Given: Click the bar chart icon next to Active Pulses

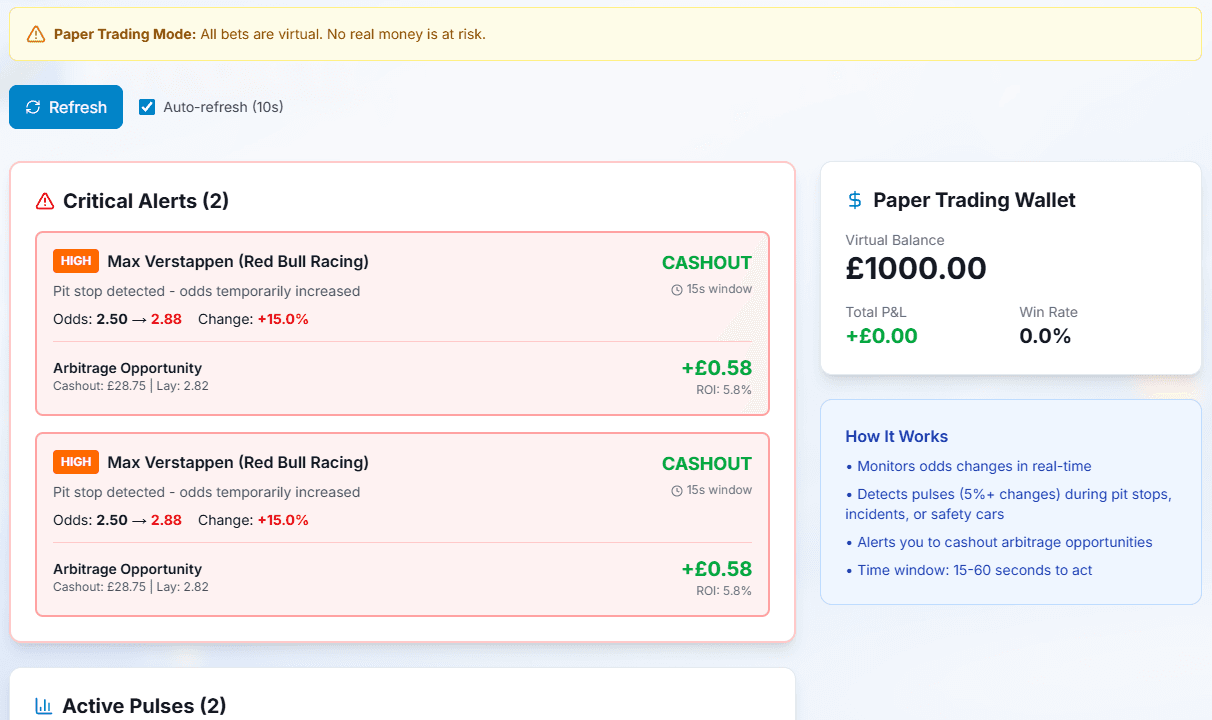Looking at the screenshot, I should [44, 705].
